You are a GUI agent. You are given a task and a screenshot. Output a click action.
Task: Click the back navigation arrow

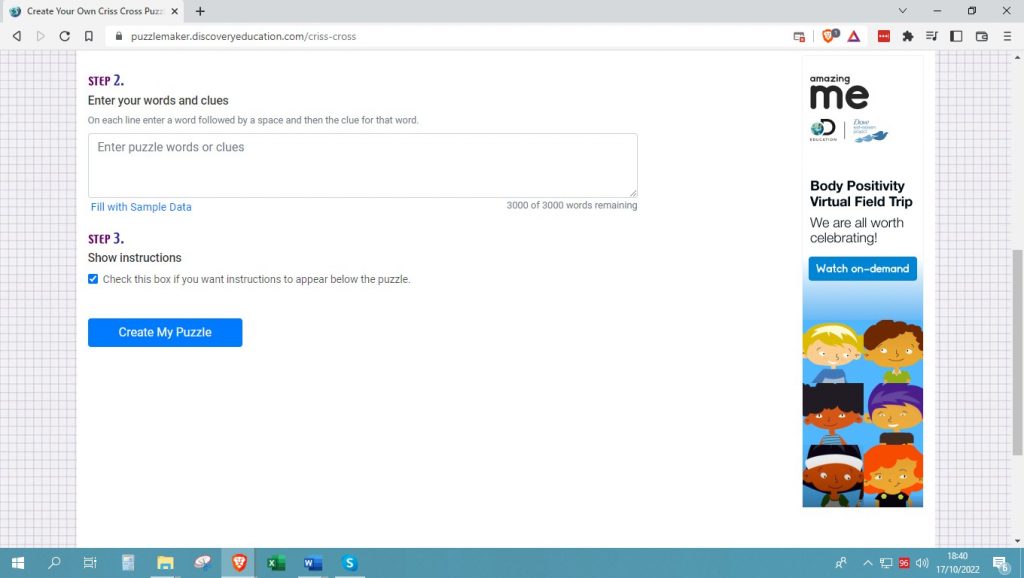(x=17, y=36)
